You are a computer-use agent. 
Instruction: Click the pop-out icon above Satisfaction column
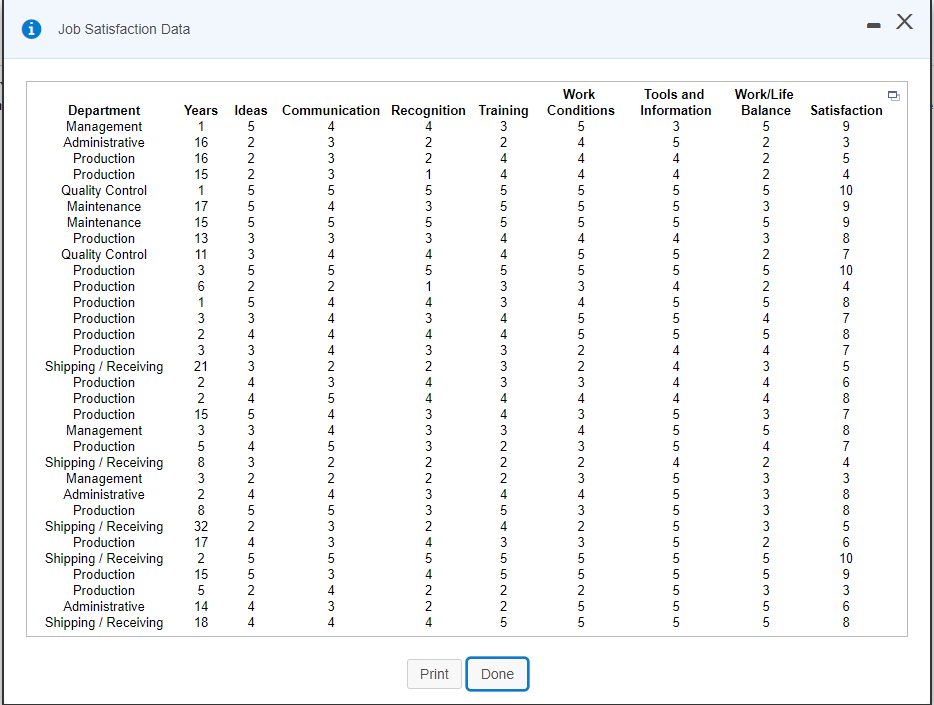pyautogui.click(x=893, y=93)
